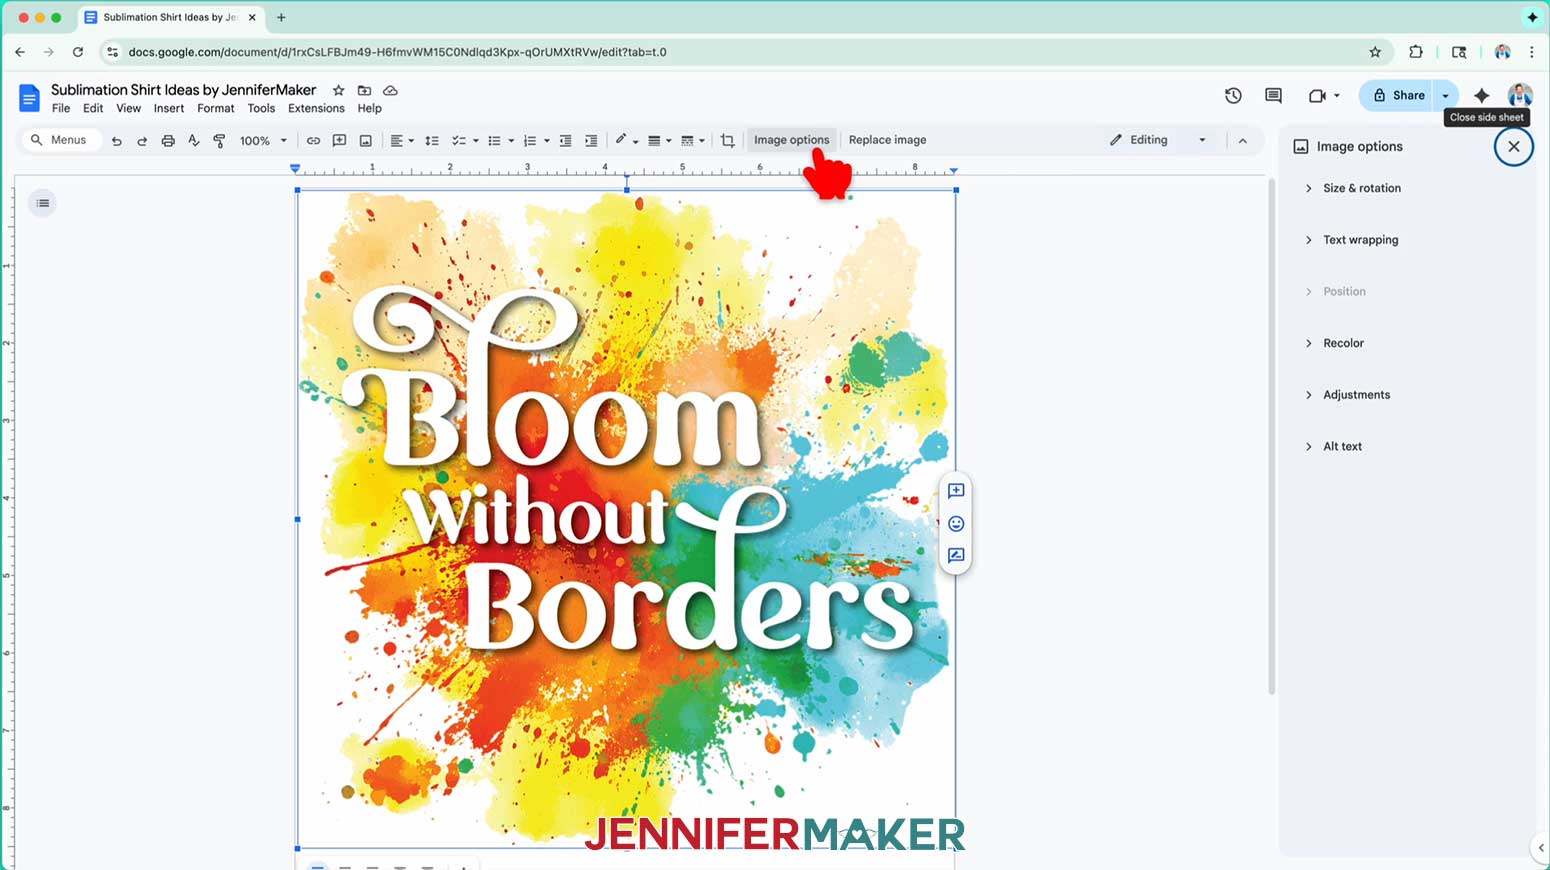This screenshot has height=870, width=1550.
Task: Print the document using printer icon
Action: [168, 141]
